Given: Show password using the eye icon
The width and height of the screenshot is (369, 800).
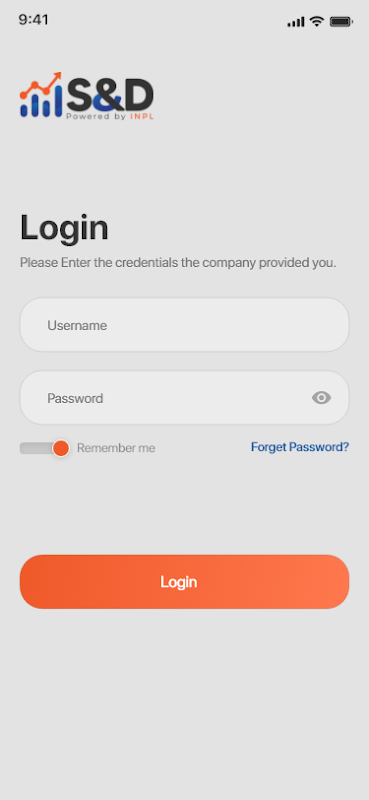Looking at the screenshot, I should pyautogui.click(x=322, y=397).
